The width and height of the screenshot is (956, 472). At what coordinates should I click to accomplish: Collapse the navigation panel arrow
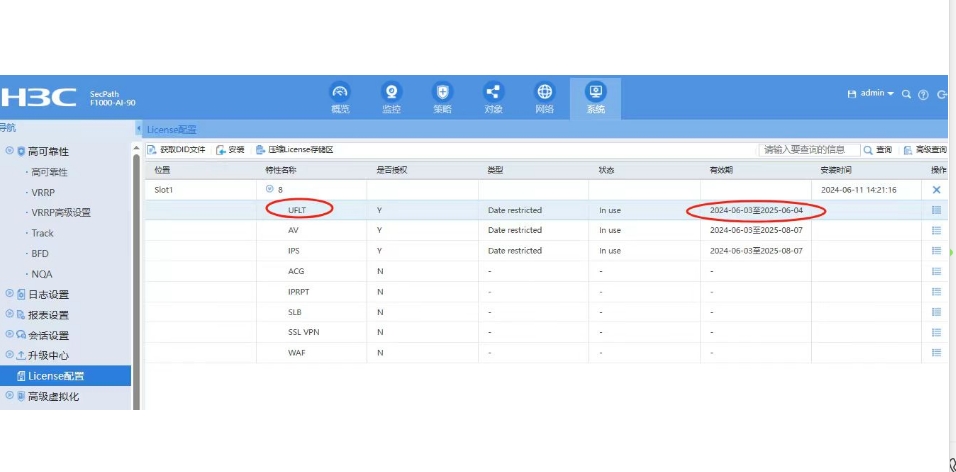point(138,129)
